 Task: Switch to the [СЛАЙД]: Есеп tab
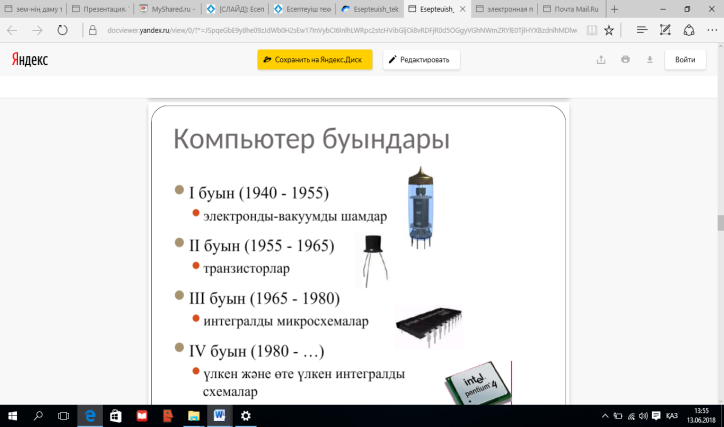pos(236,9)
